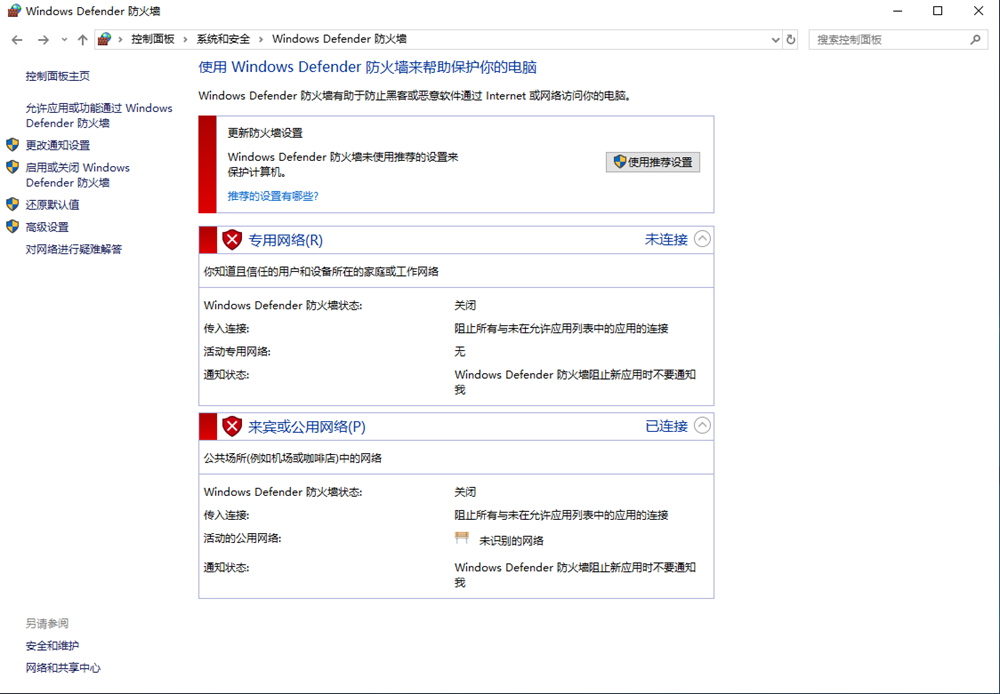Click the 使用推荐设置 button
The height and width of the screenshot is (694, 1000).
coord(653,162)
